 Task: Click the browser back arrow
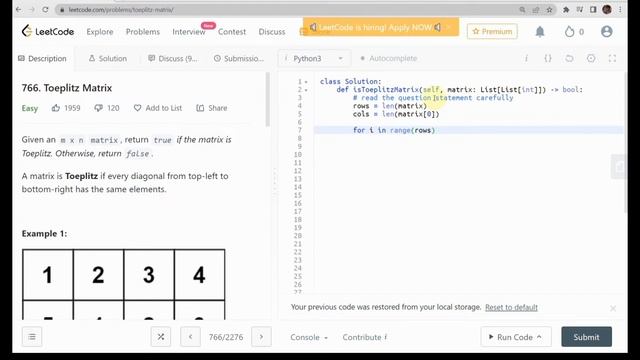pos(19,9)
